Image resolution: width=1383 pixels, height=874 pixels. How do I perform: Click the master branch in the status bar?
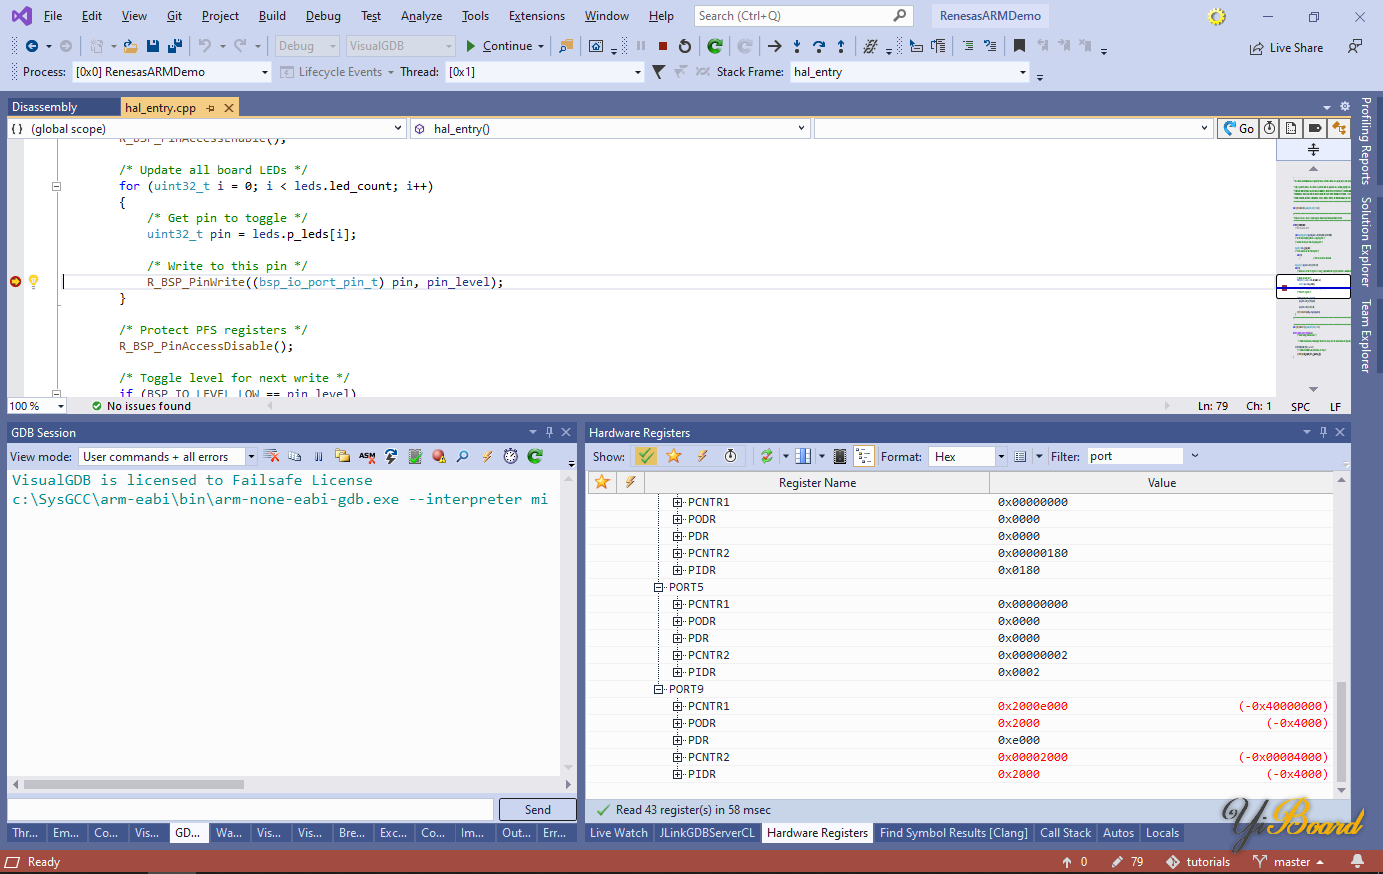1289,862
